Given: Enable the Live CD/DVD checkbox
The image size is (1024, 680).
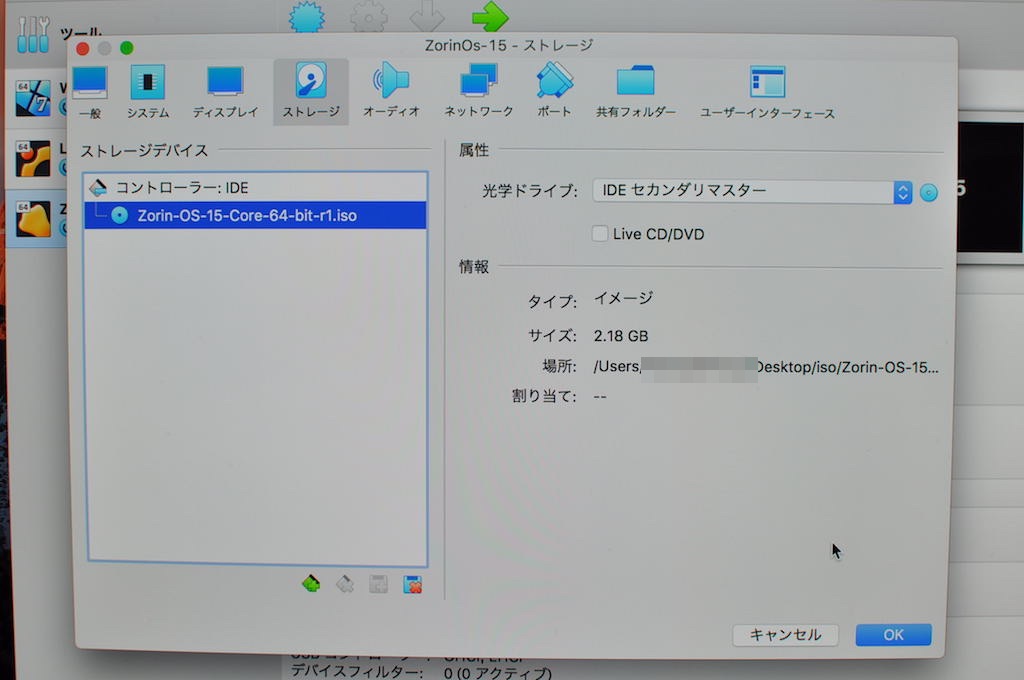Looking at the screenshot, I should 600,233.
